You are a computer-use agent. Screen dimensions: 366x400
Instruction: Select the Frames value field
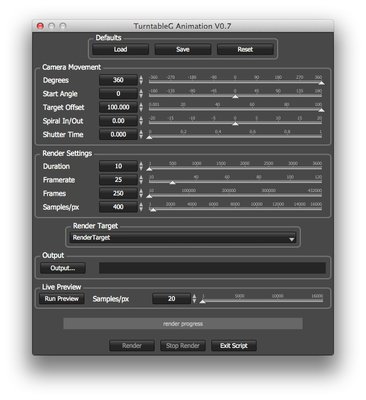(x=118, y=193)
